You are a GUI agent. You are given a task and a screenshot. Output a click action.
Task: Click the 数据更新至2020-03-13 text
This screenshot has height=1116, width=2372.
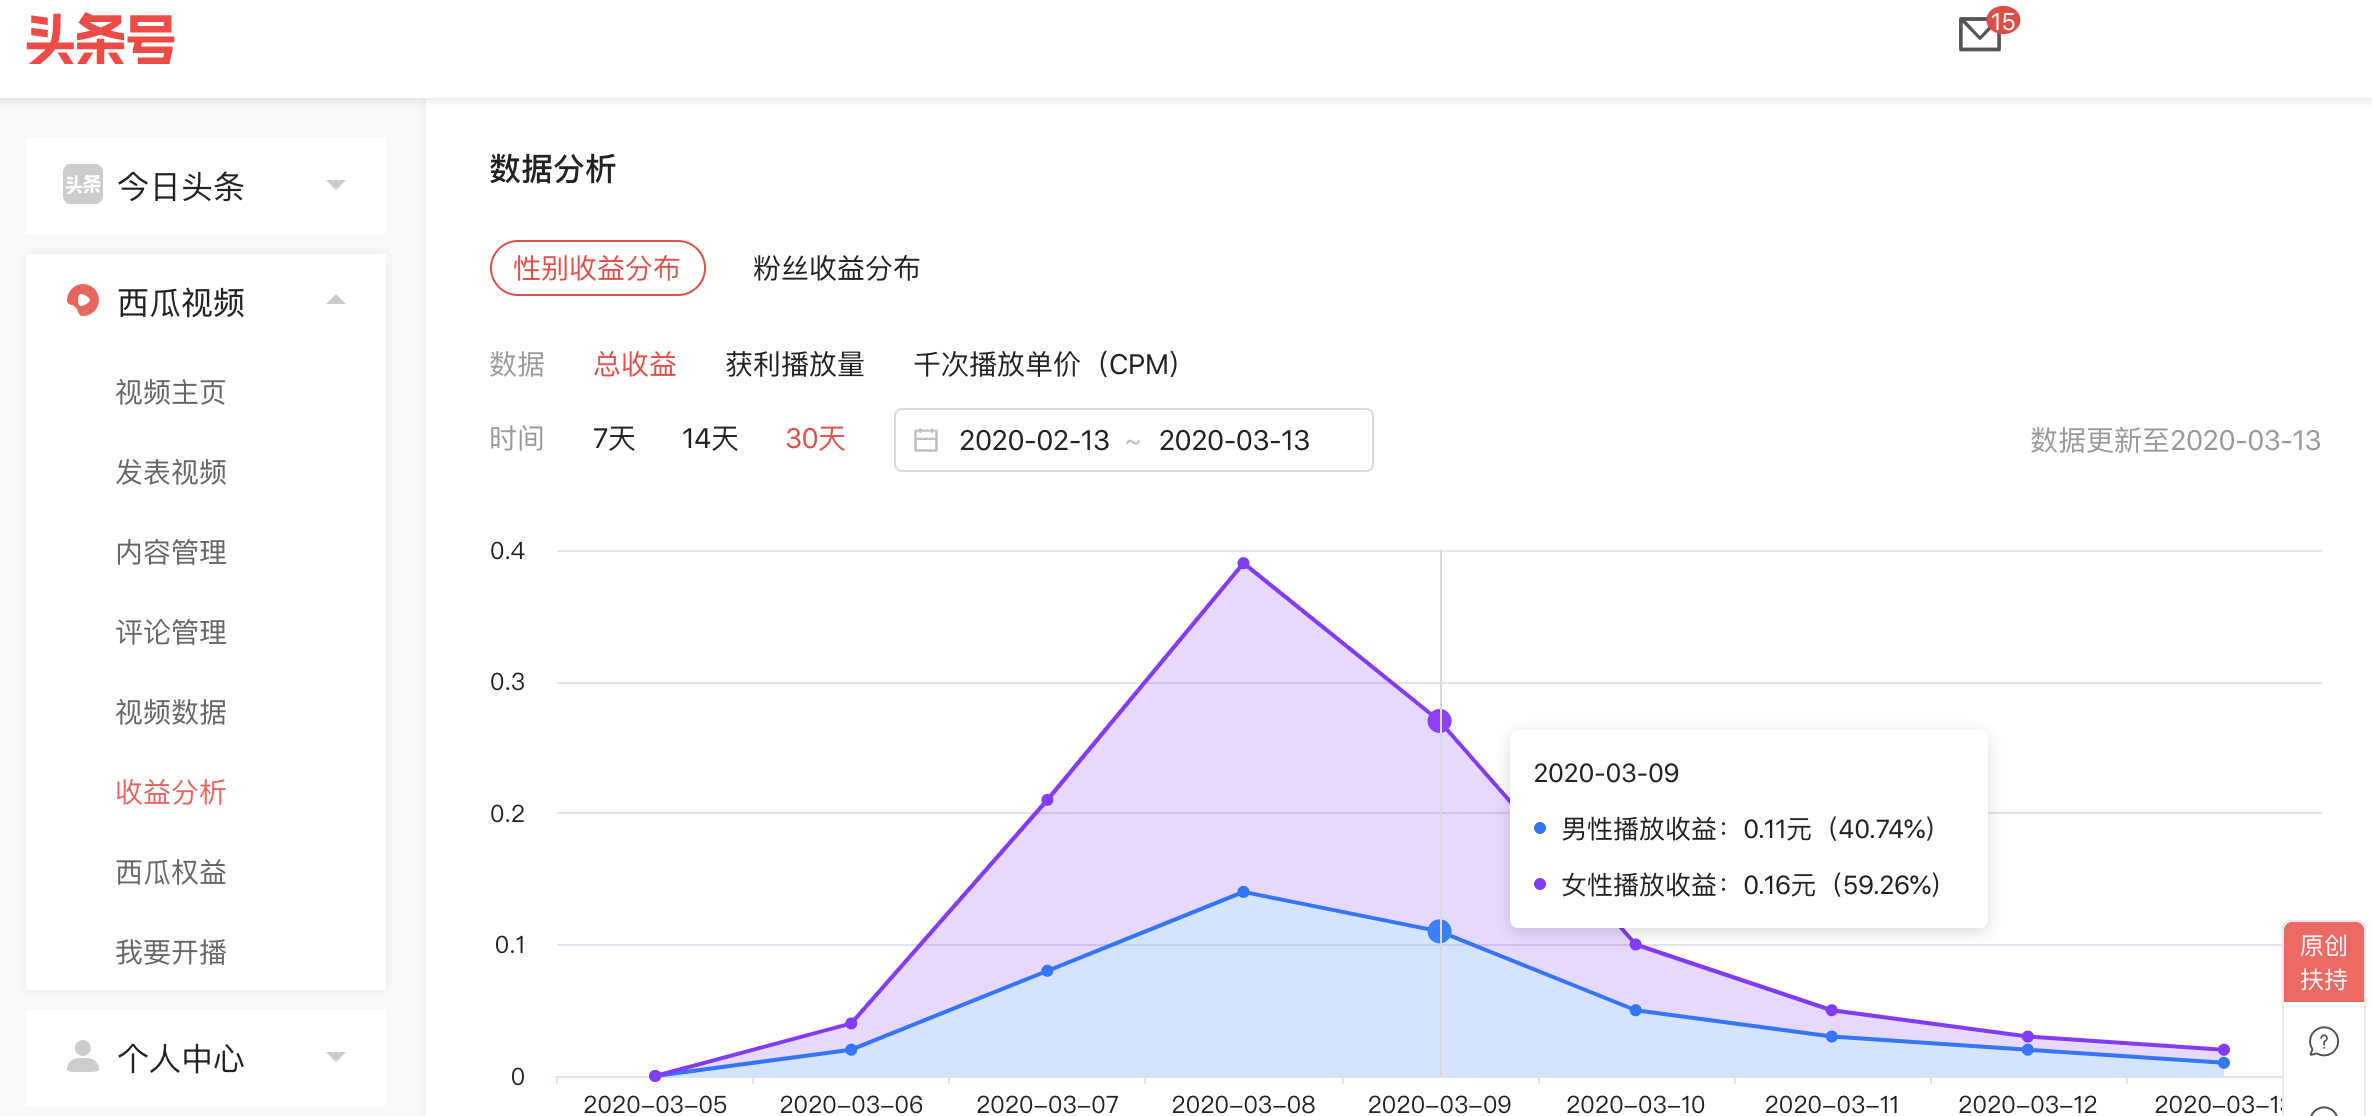click(2175, 440)
